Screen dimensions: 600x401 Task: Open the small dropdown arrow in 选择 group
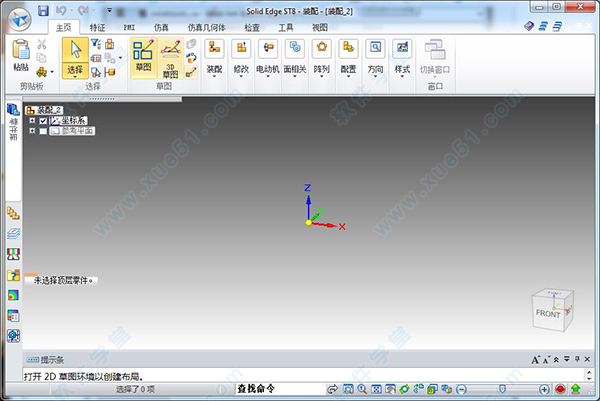tap(121, 58)
